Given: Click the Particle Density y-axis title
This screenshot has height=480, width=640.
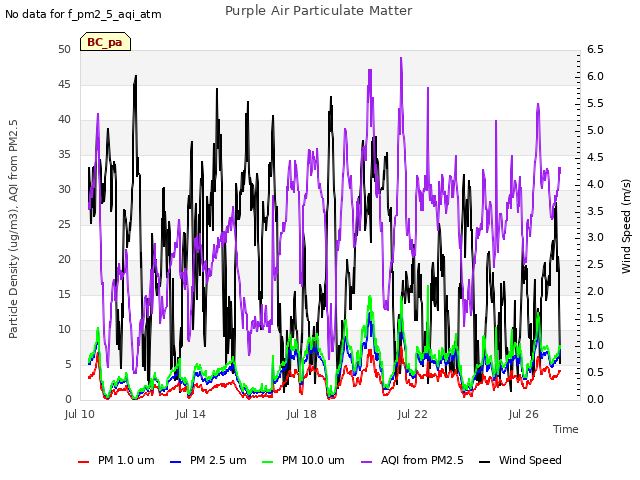Looking at the screenshot, I should (13, 229).
